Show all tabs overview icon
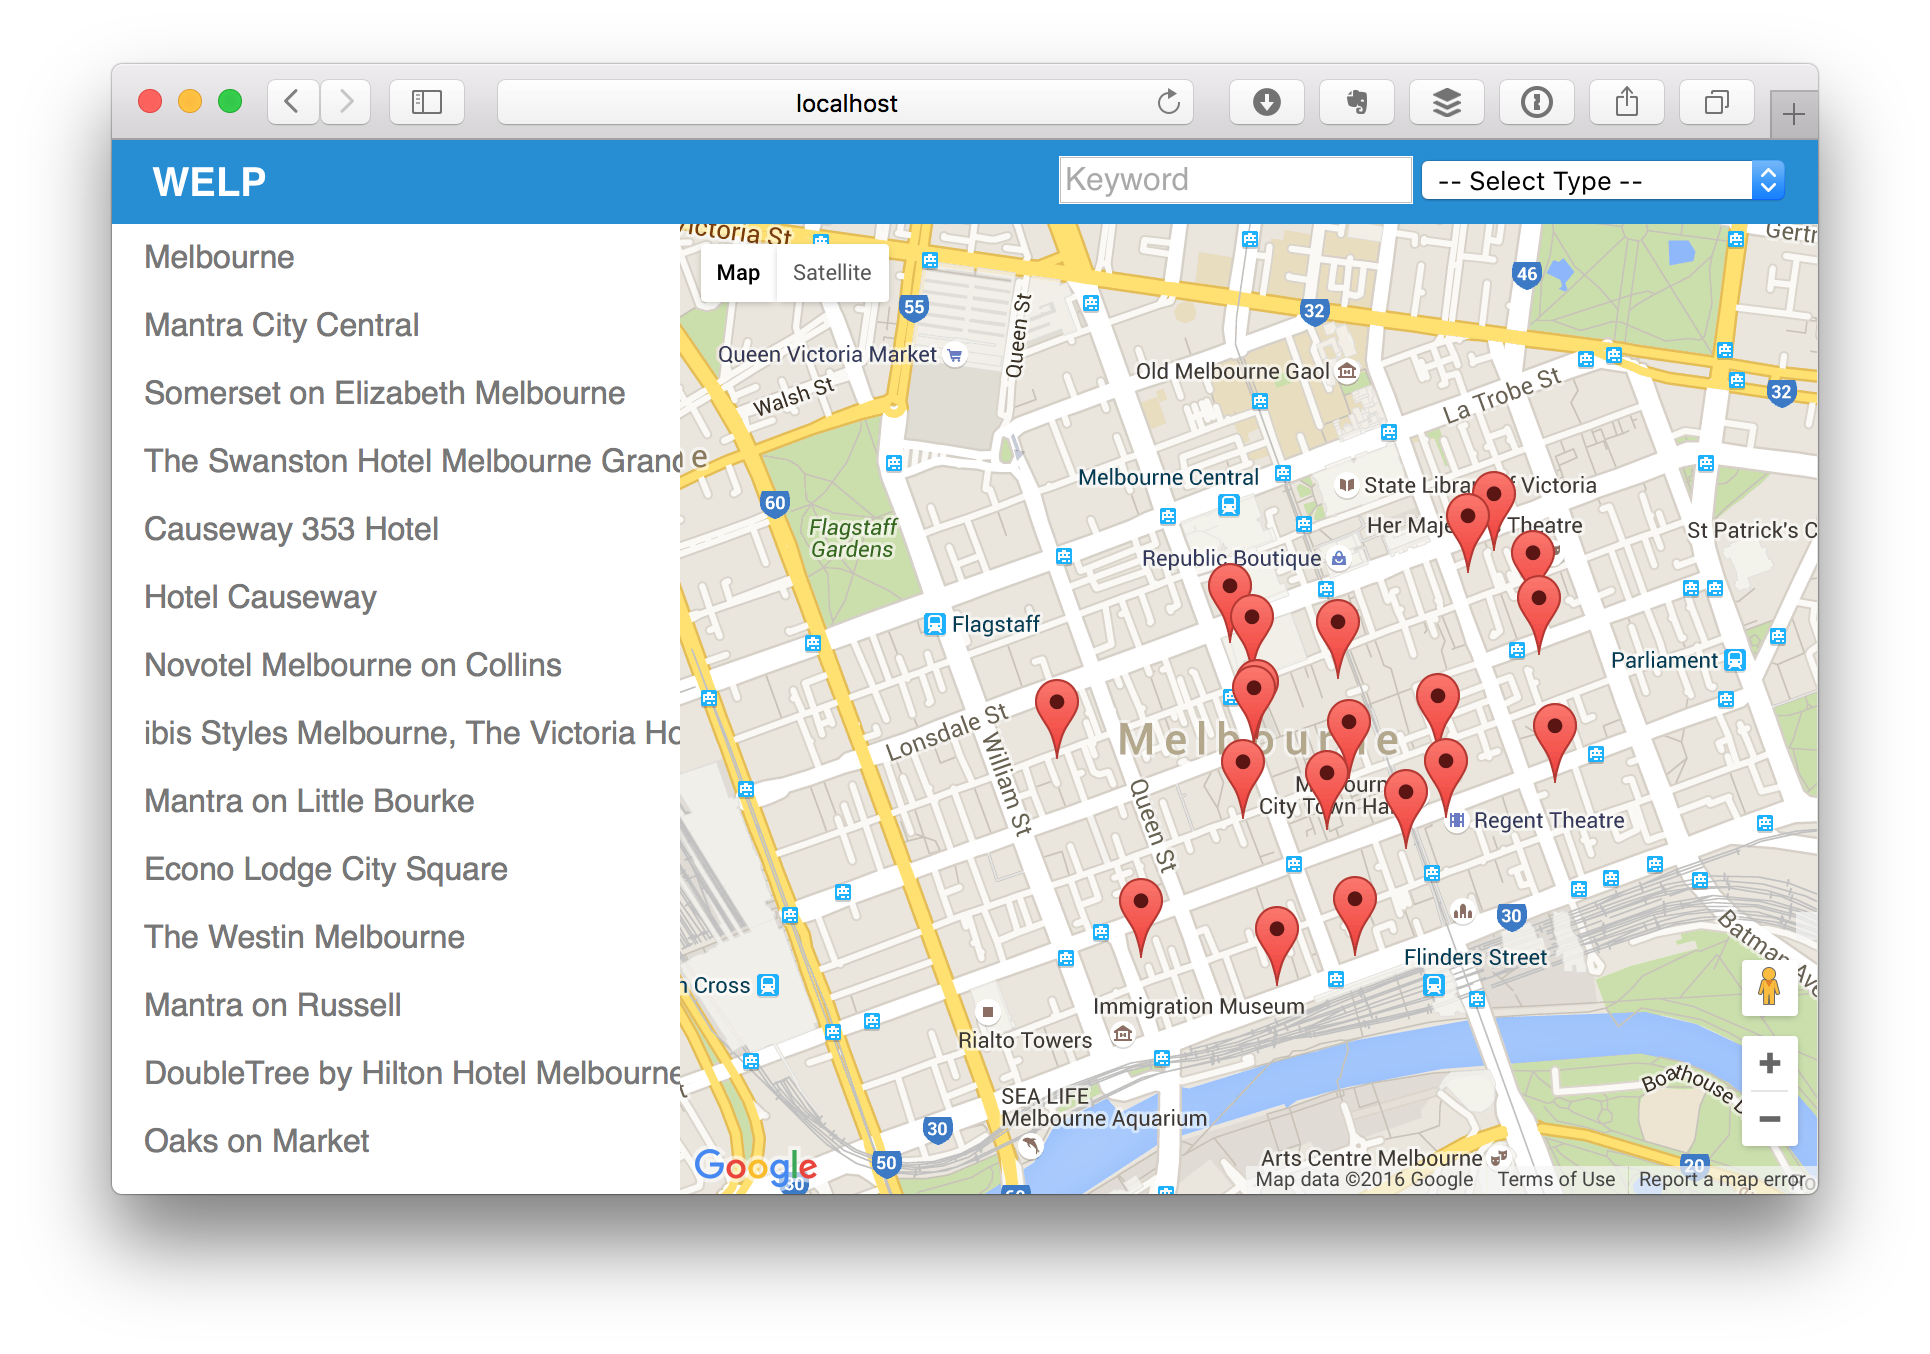 [x=1716, y=102]
